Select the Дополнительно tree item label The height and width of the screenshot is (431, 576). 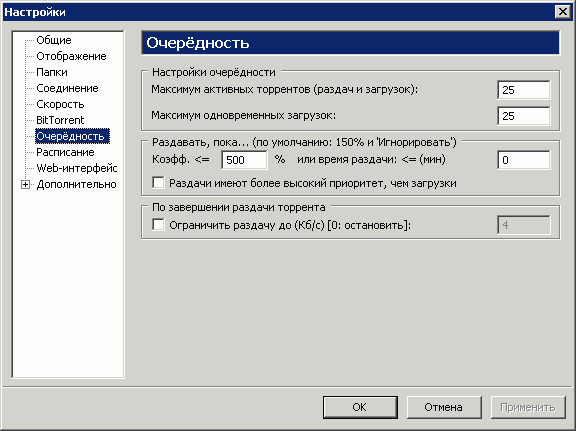(x=76, y=184)
